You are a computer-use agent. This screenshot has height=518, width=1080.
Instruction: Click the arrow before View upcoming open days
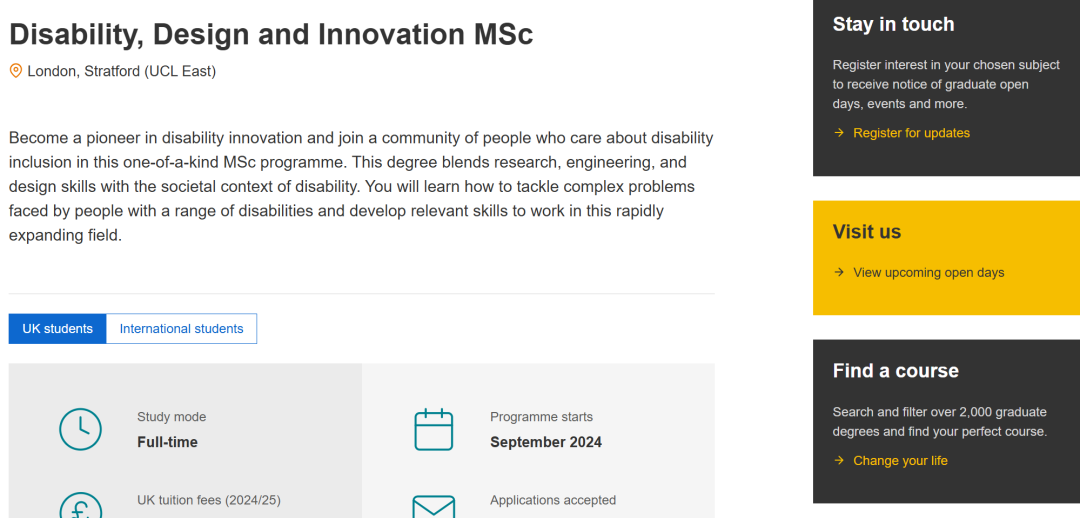point(839,272)
